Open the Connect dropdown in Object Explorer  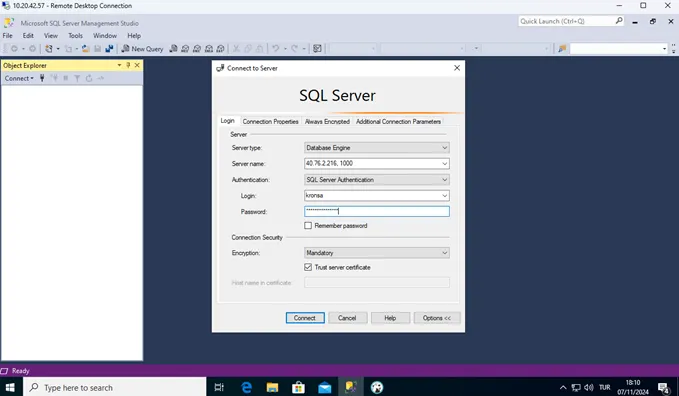(19, 78)
